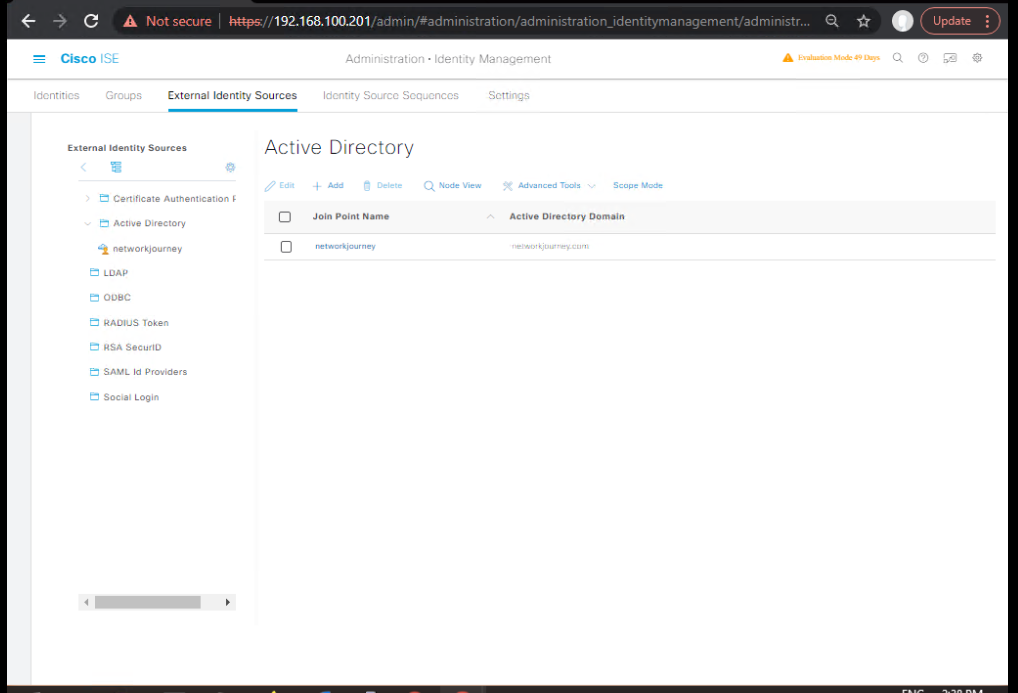Click the Social Login folder icon
The image size is (1018, 693).
coord(94,396)
